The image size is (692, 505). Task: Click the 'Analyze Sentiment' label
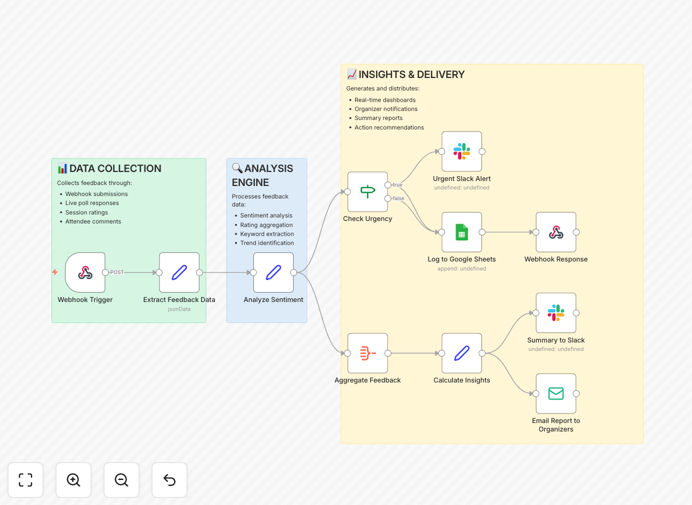tap(274, 300)
